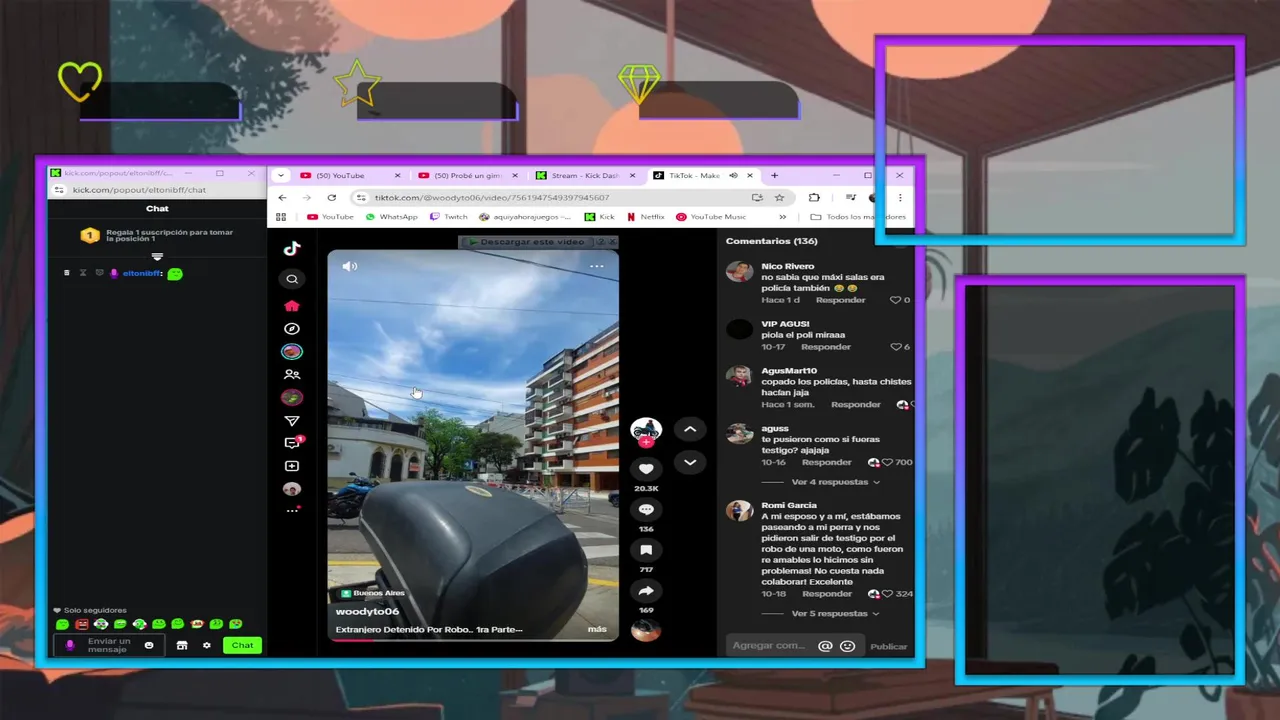Expand Ver 5 respuestas under Romi Garcia's comment
1280x720 pixels.
coord(835,614)
